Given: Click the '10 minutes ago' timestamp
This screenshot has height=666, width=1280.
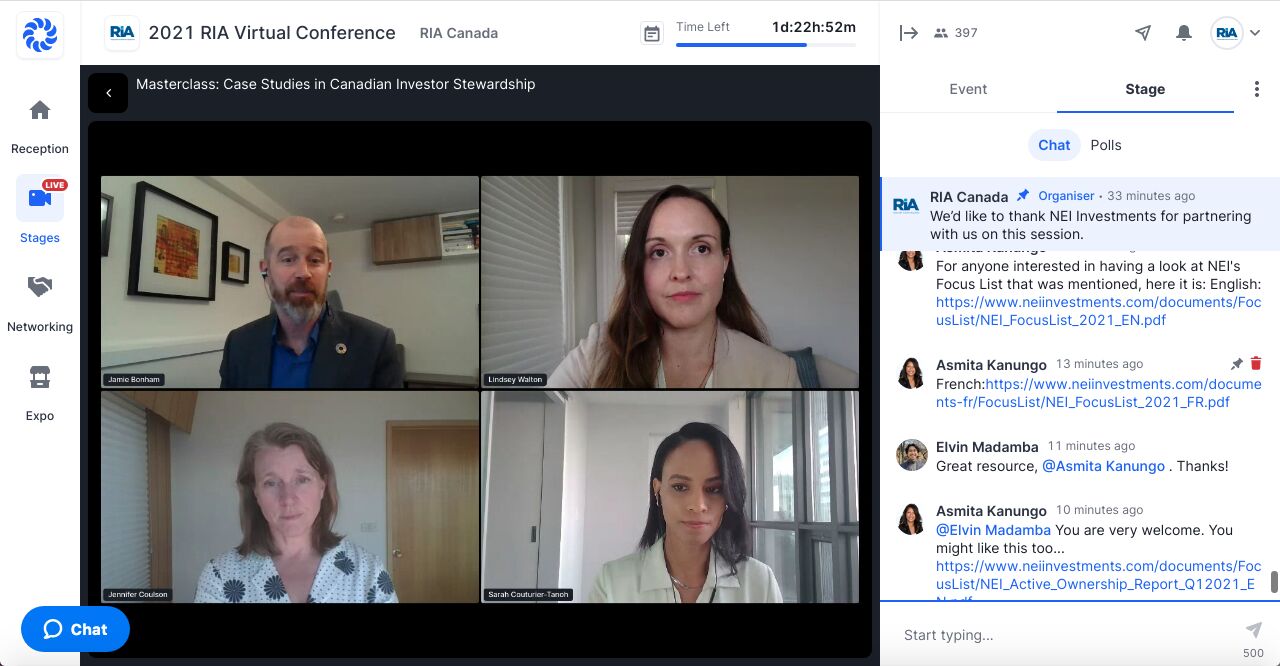Looking at the screenshot, I should (1099, 510).
